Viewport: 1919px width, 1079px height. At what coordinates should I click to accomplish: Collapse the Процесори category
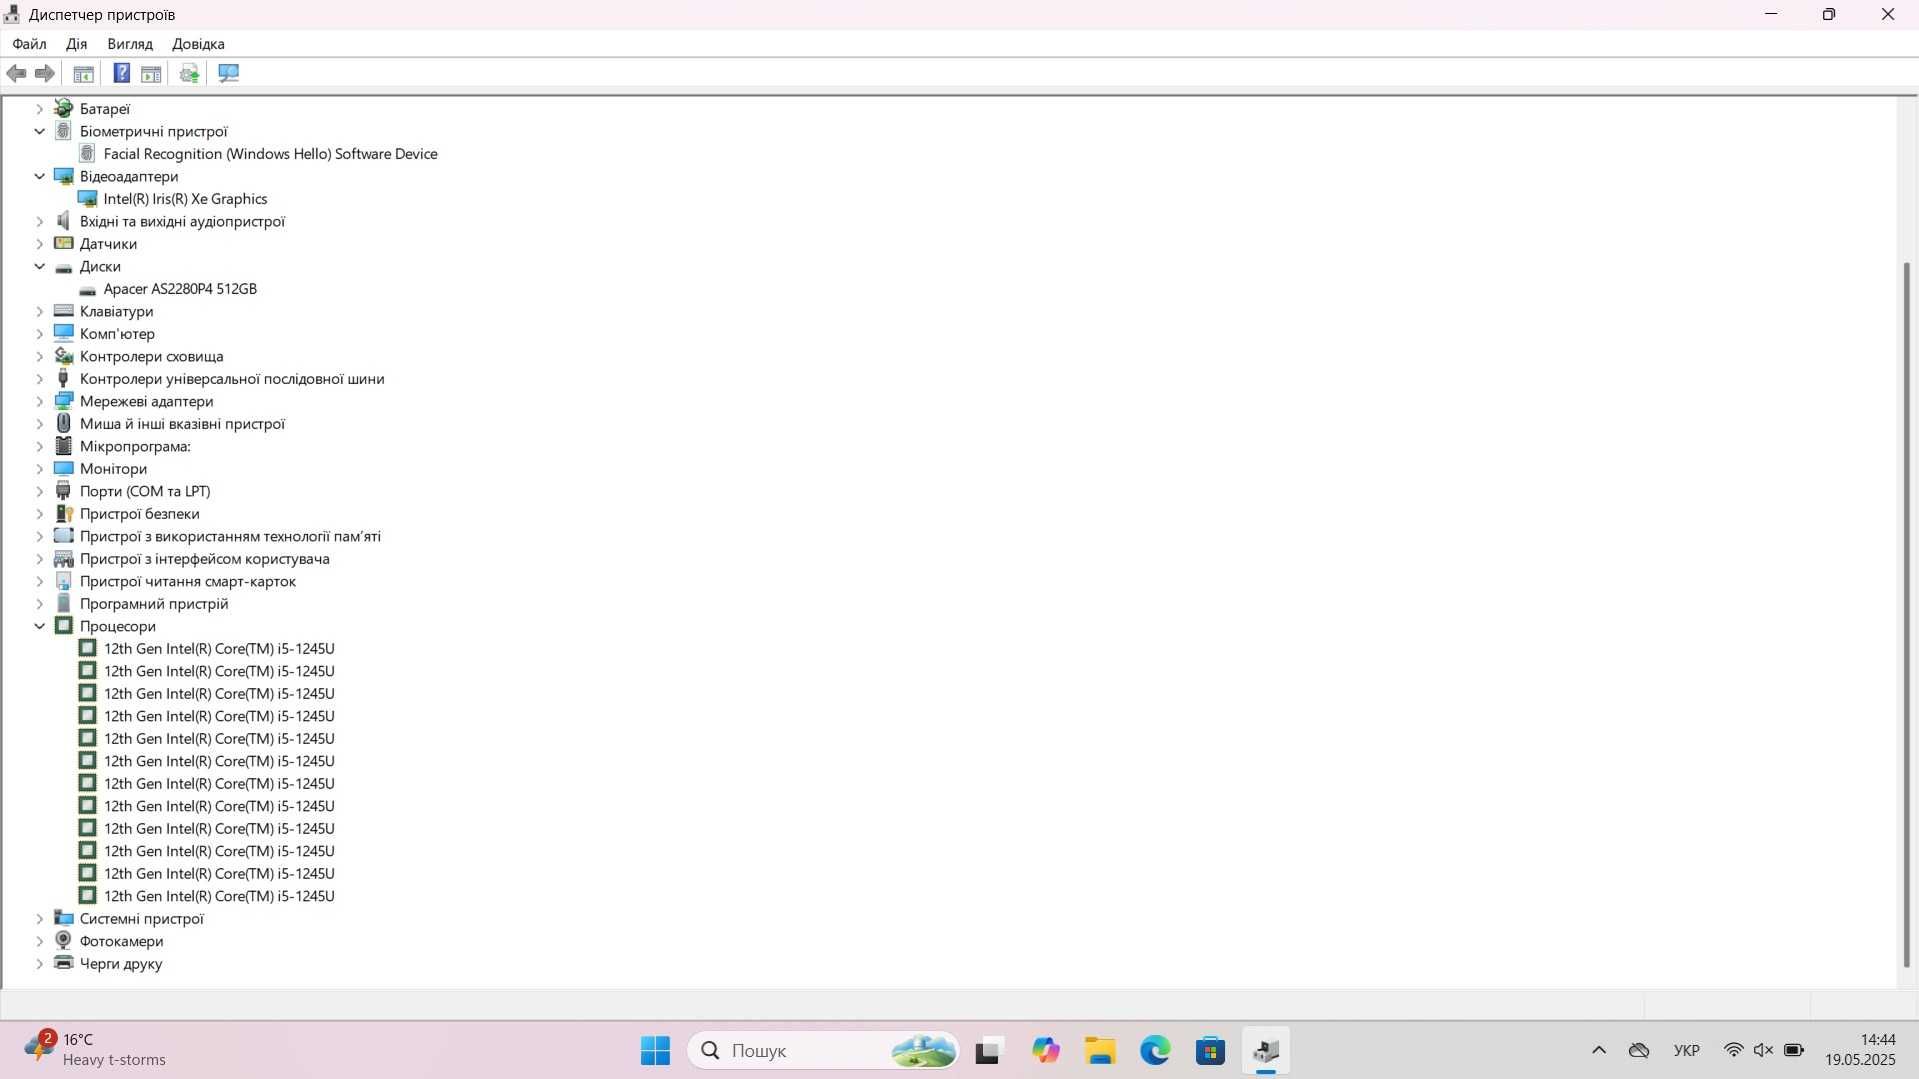40,626
